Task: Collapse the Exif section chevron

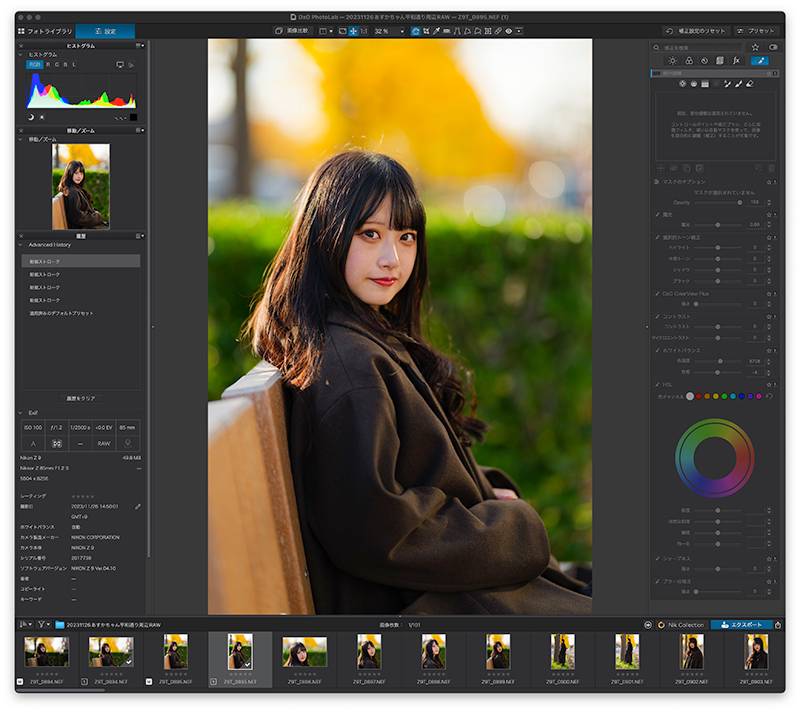Action: click(20, 413)
